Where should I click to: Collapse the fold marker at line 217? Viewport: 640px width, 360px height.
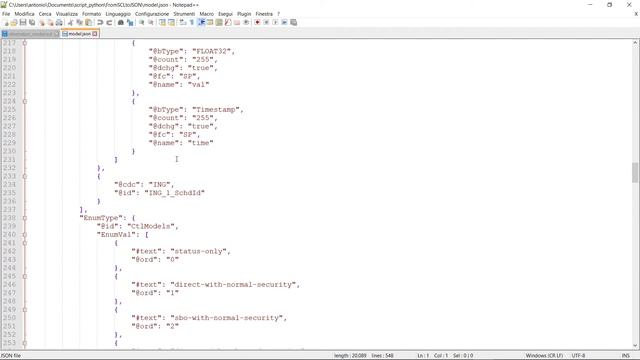[x=24, y=43]
